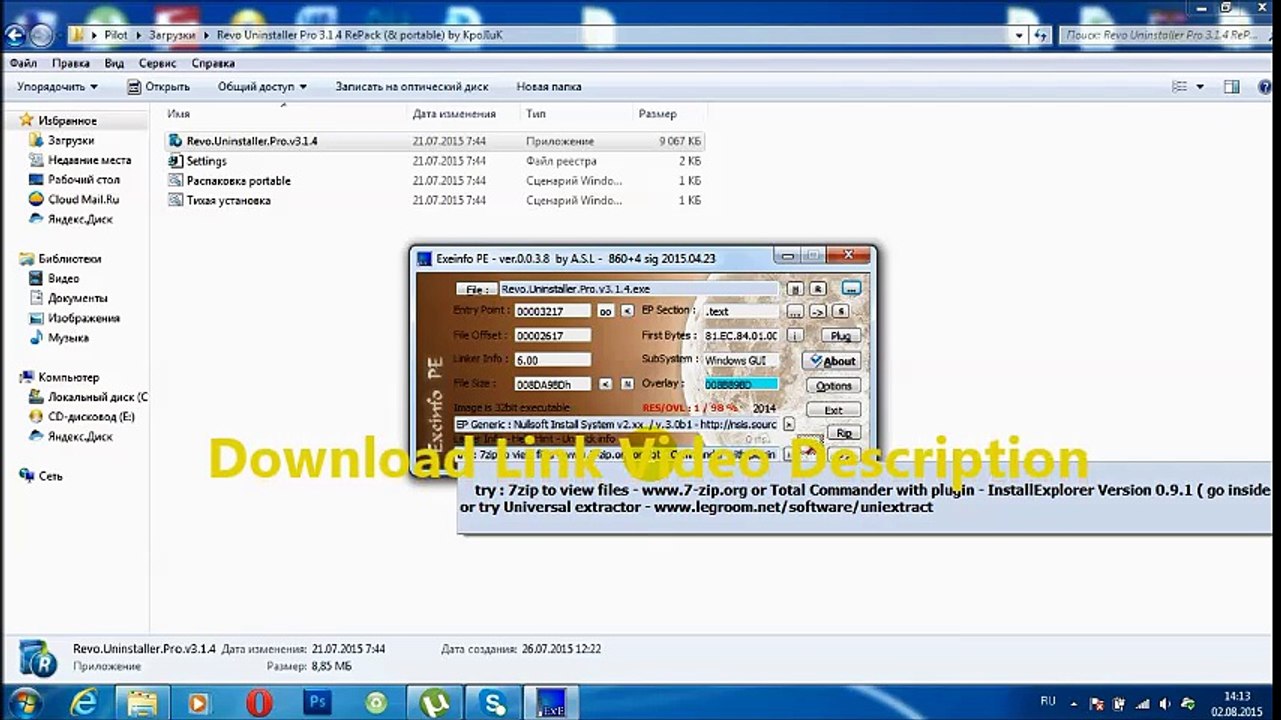Screen dimensions: 1281x720
Task: Click the '->' button beside EP Section
Action: click(817, 311)
